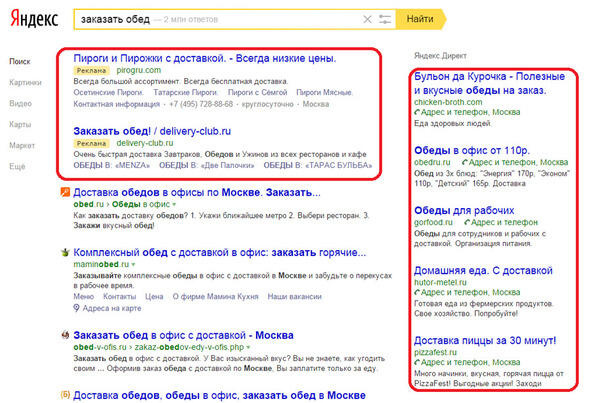The image size is (591, 403).
Task: Click phone icon in pizzafest.ru ad
Action: (x=417, y=362)
